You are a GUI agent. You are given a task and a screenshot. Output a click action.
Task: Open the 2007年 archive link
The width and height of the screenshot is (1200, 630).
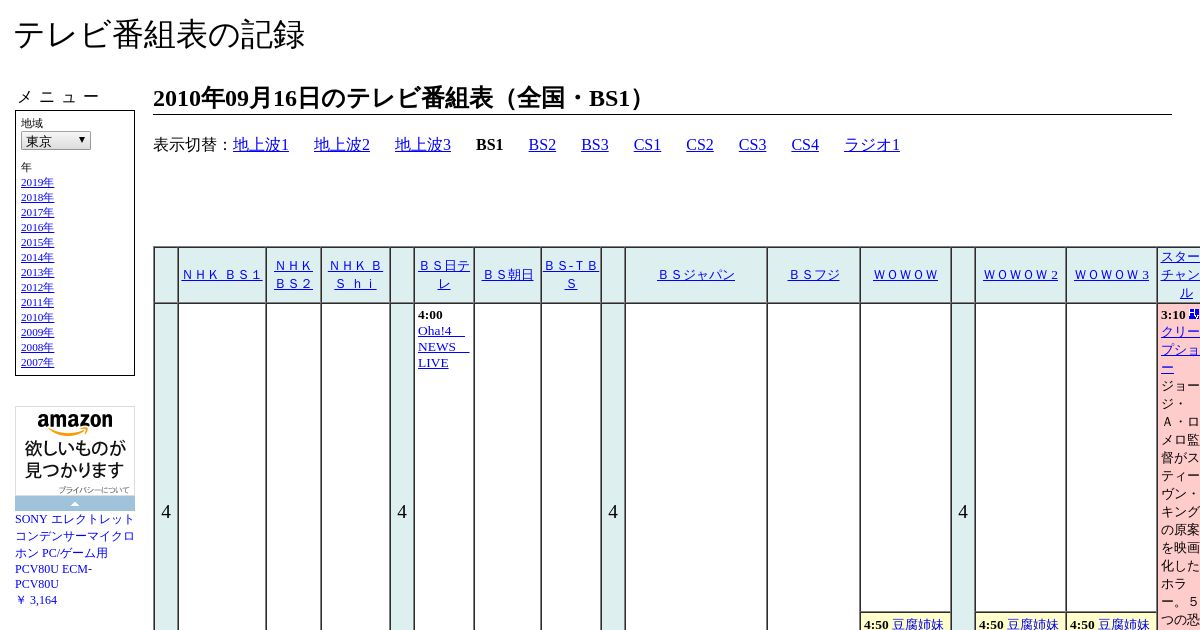[x=37, y=362]
